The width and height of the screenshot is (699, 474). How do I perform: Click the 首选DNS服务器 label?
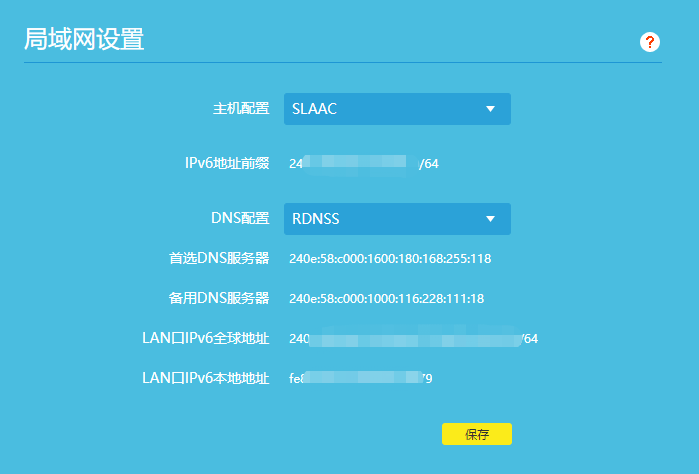click(x=219, y=258)
